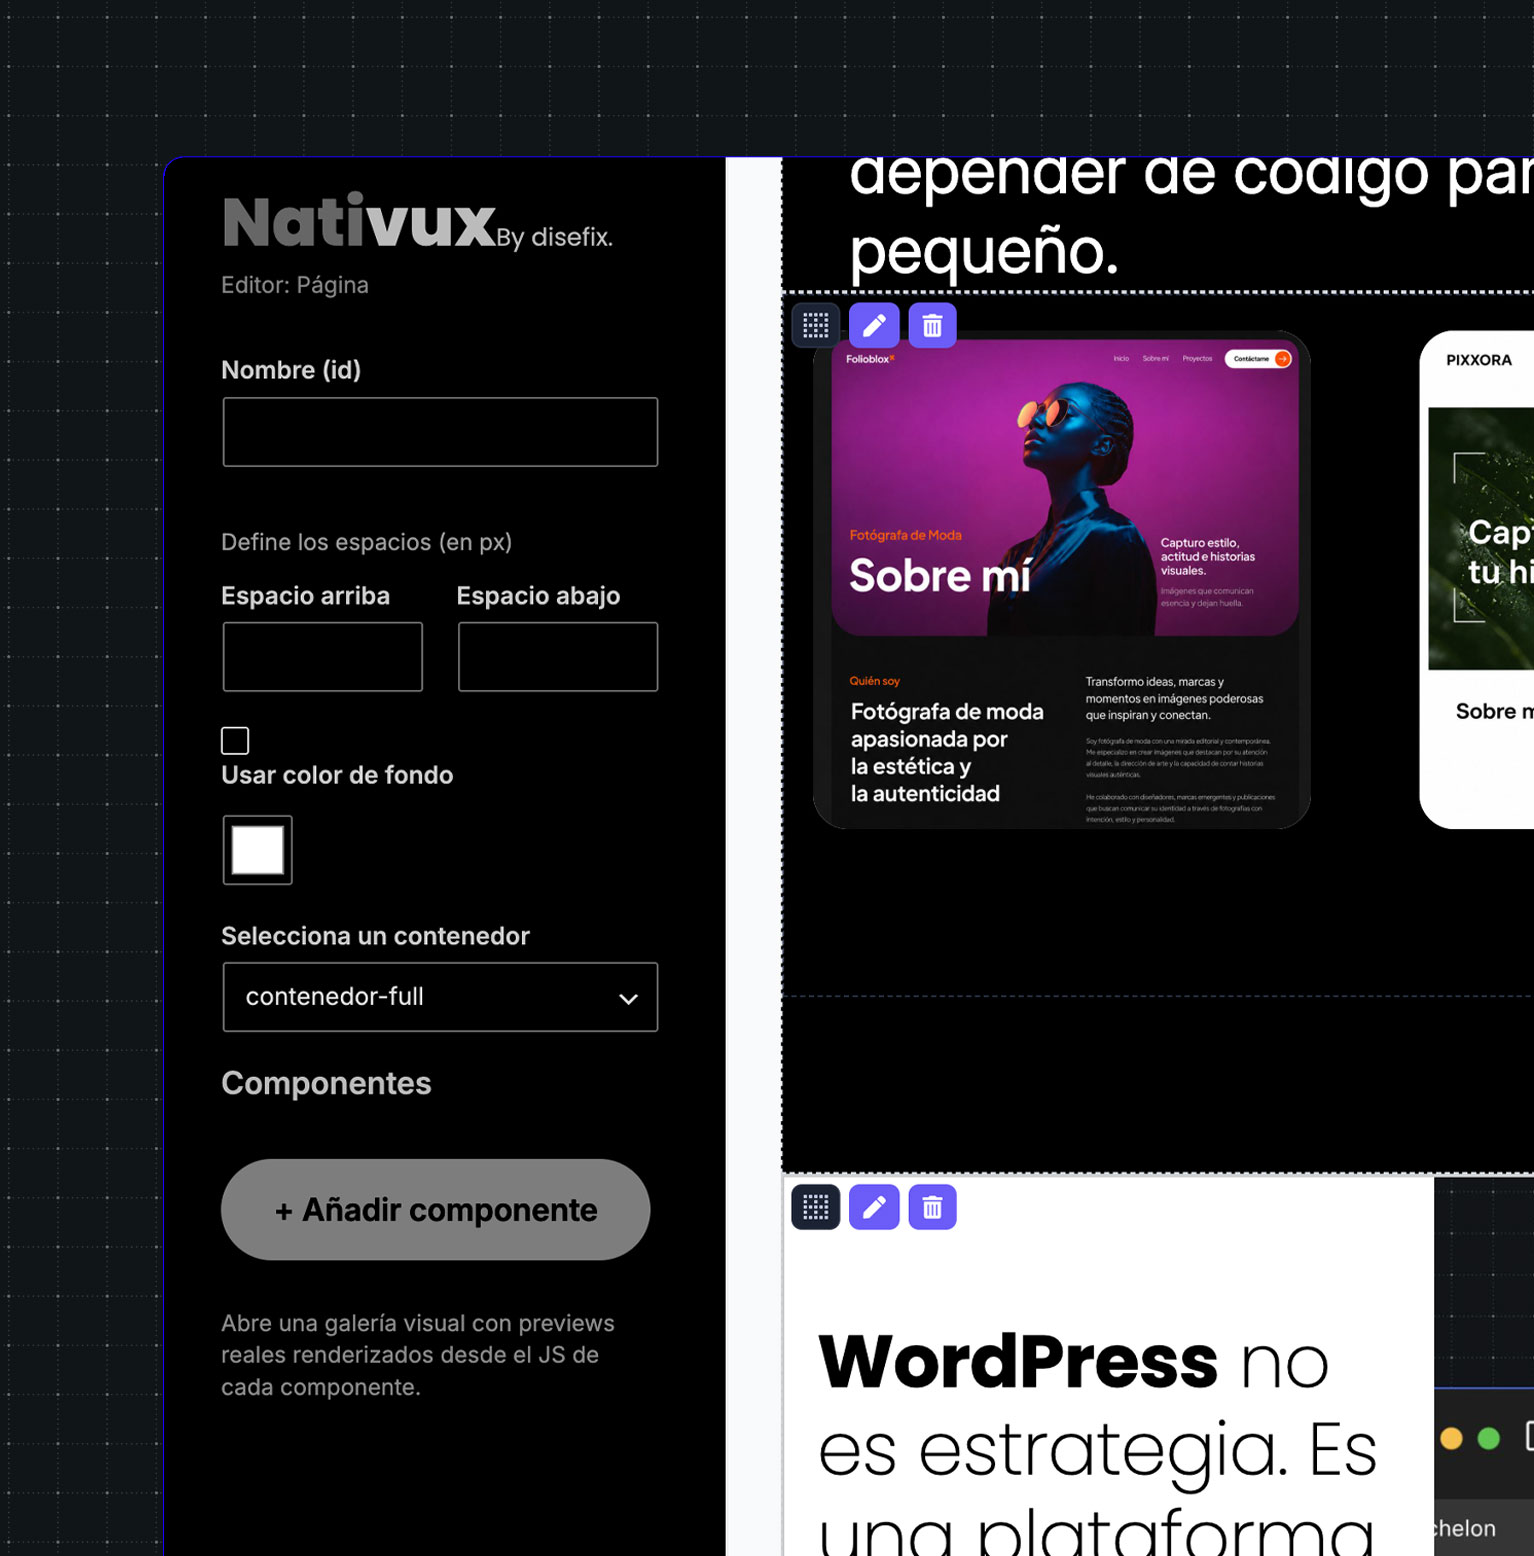Open the white background color swatch
The width and height of the screenshot is (1534, 1556).
pos(258,850)
